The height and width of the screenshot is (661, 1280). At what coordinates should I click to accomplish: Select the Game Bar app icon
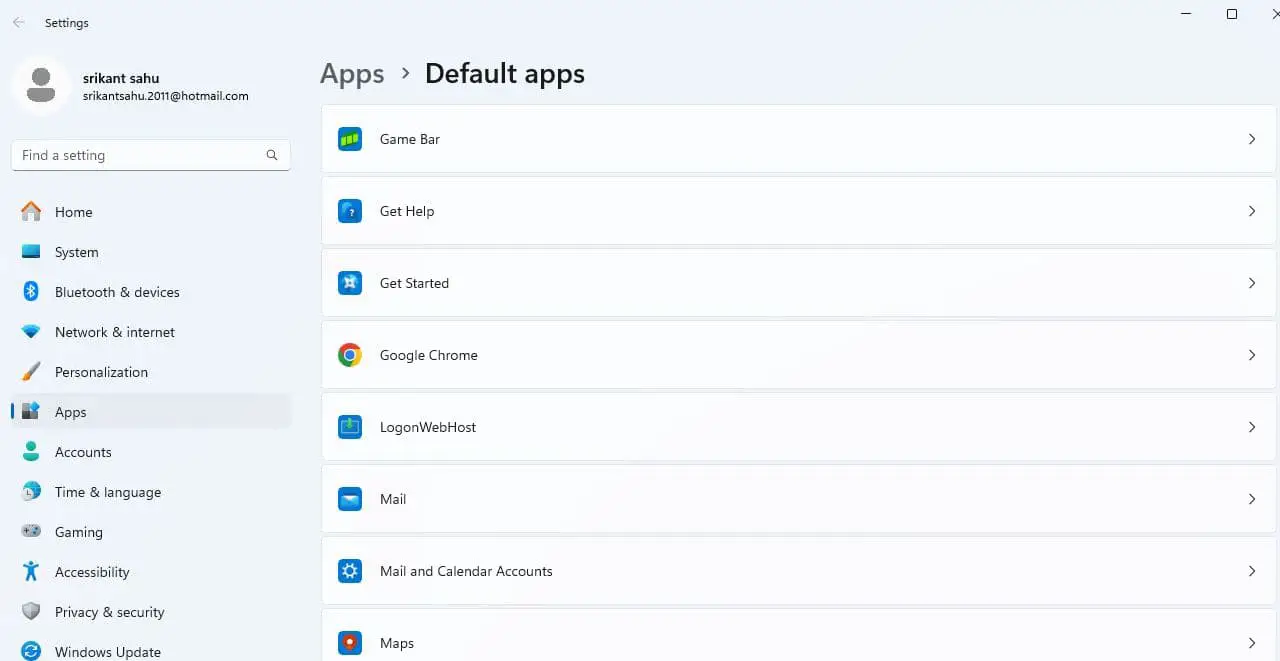click(350, 139)
